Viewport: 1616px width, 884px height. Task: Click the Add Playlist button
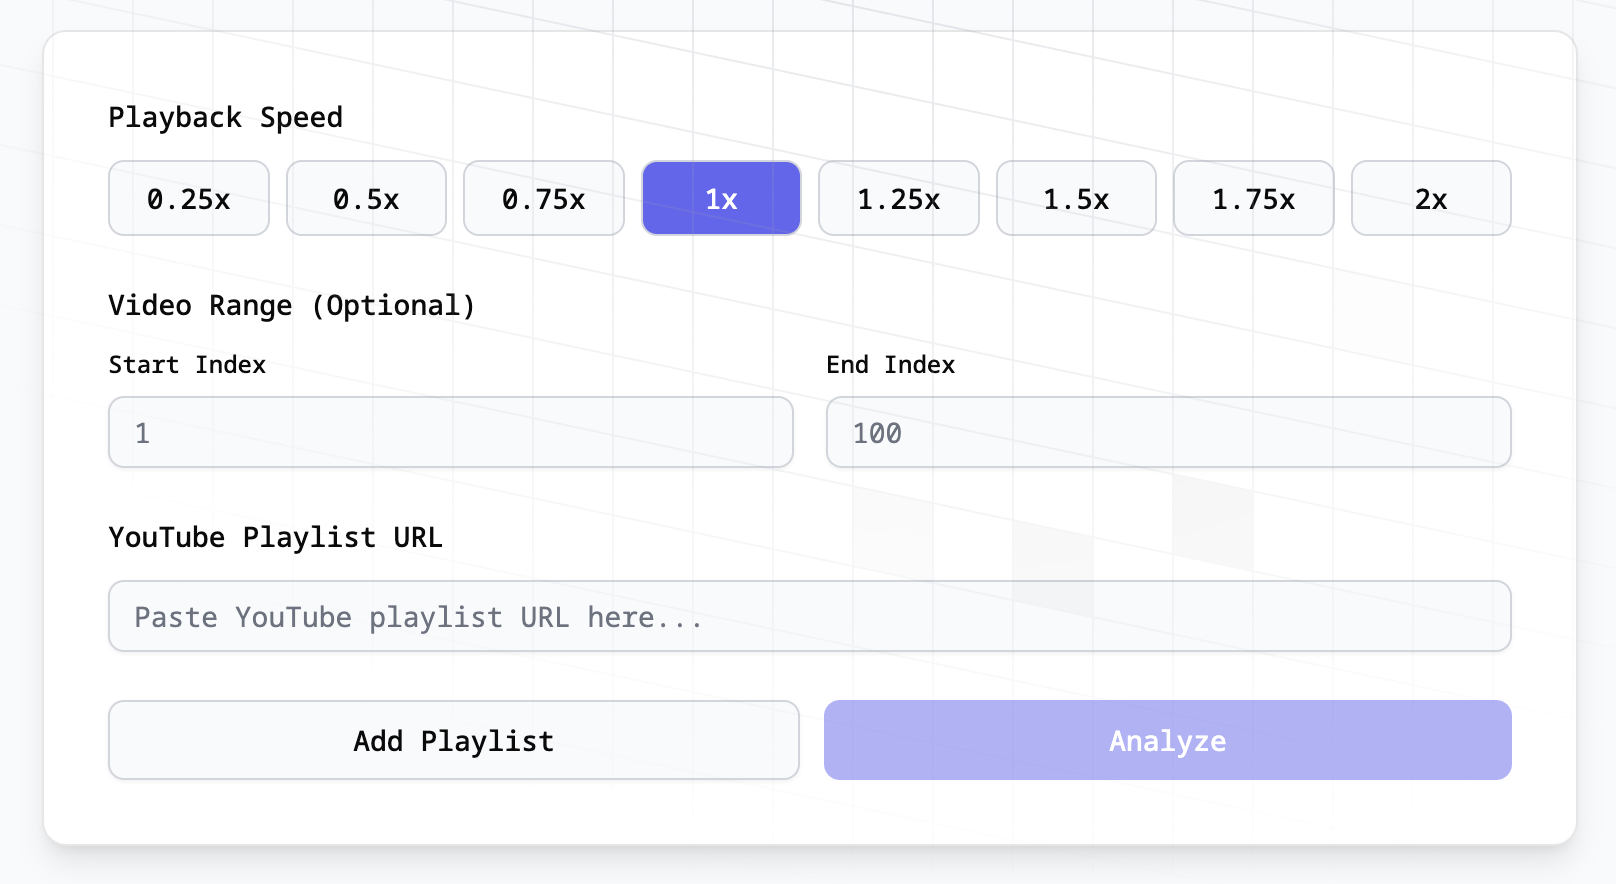(x=453, y=740)
